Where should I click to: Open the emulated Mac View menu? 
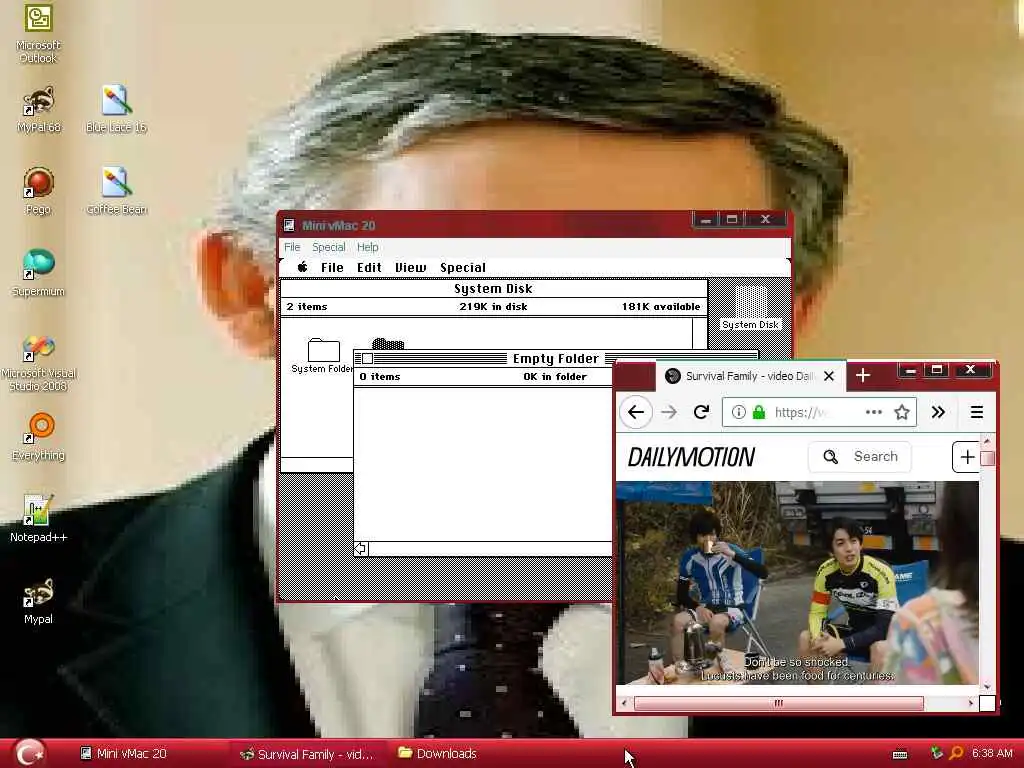(x=410, y=267)
